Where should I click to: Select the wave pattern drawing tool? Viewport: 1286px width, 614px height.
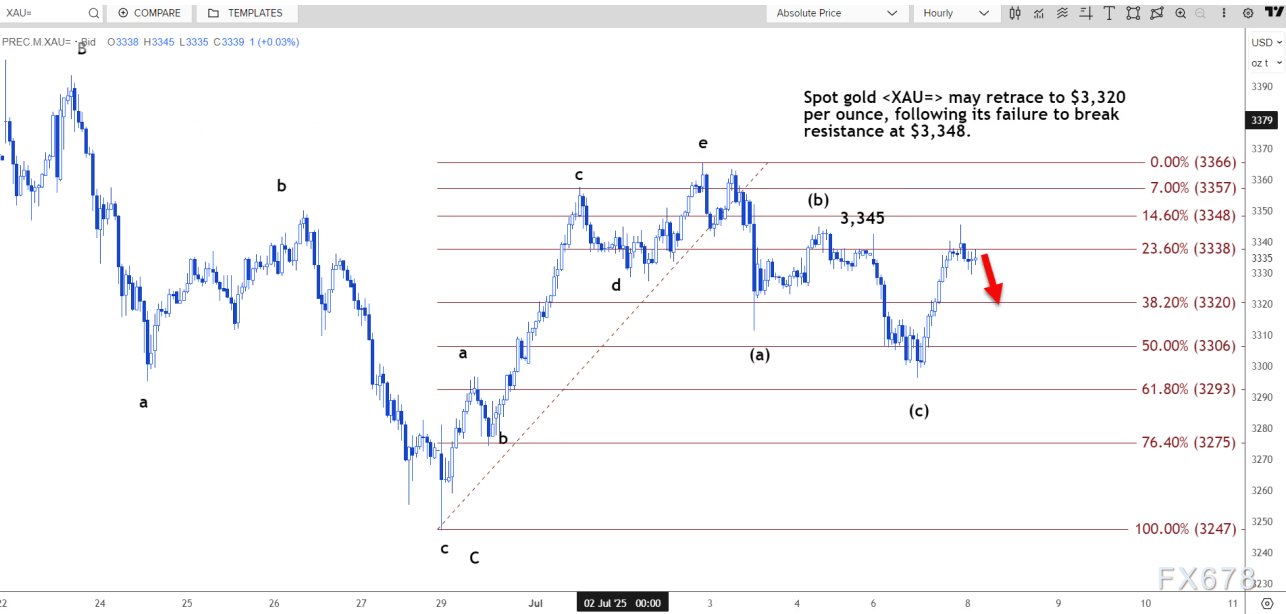pos(1062,13)
